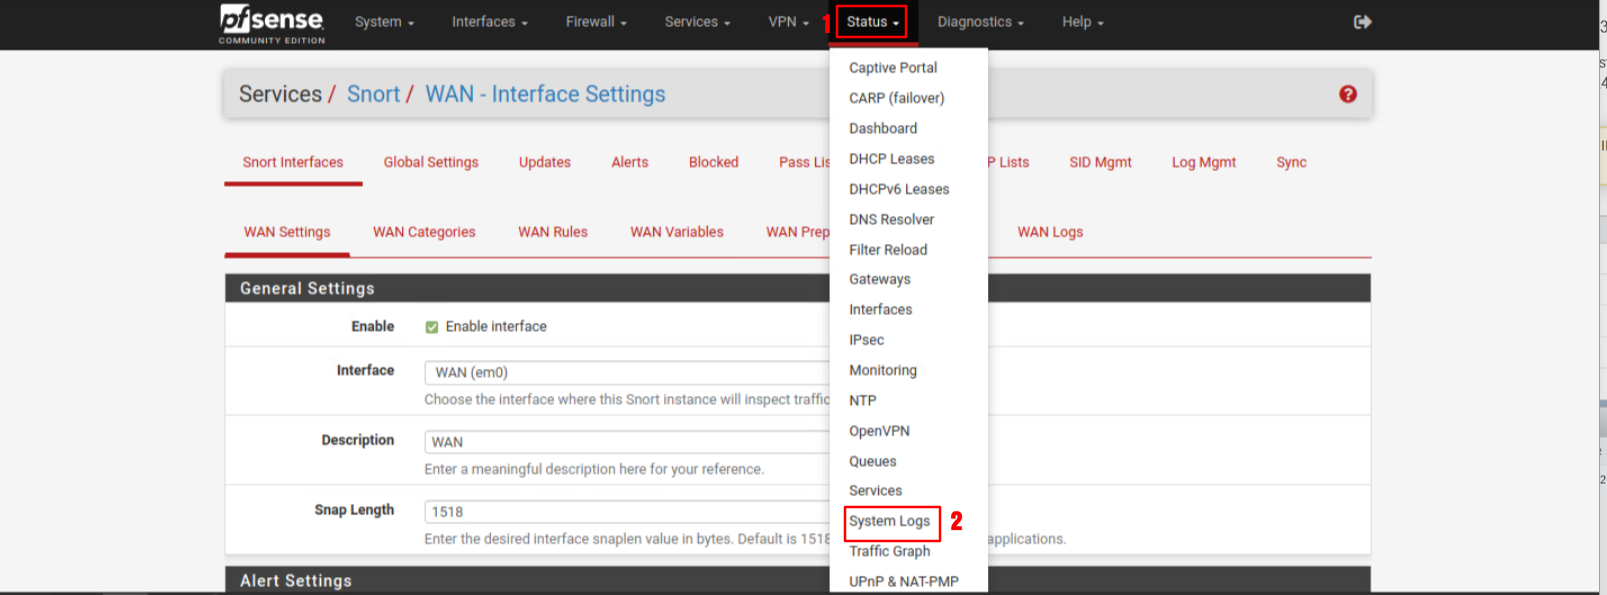This screenshot has width=1607, height=595.
Task: Open the Interface WAN (em0) select box
Action: coord(627,372)
